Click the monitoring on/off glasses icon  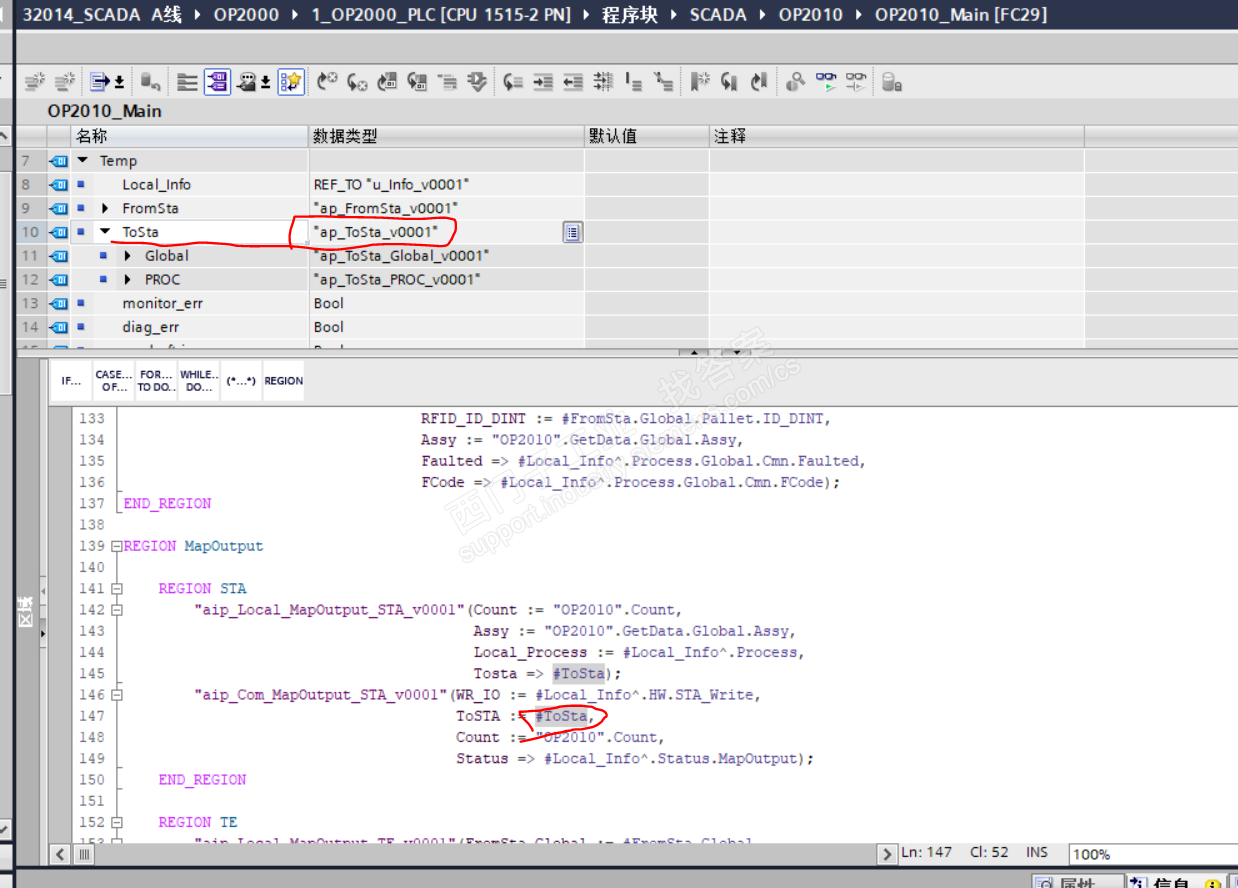pyautogui.click(x=825, y=82)
